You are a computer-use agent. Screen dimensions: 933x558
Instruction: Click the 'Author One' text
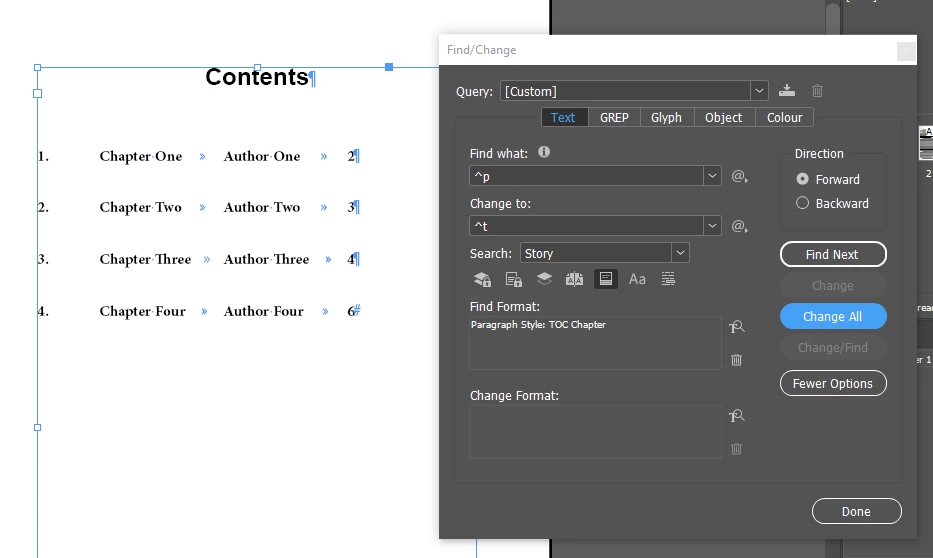(262, 156)
